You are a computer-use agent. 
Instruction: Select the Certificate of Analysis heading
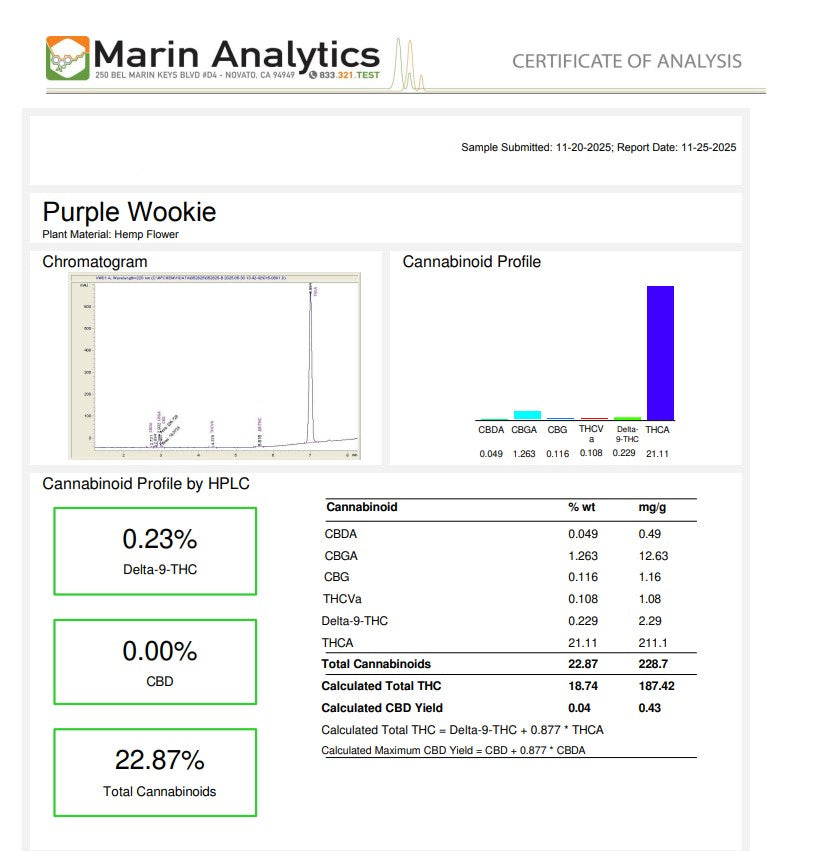click(x=627, y=61)
